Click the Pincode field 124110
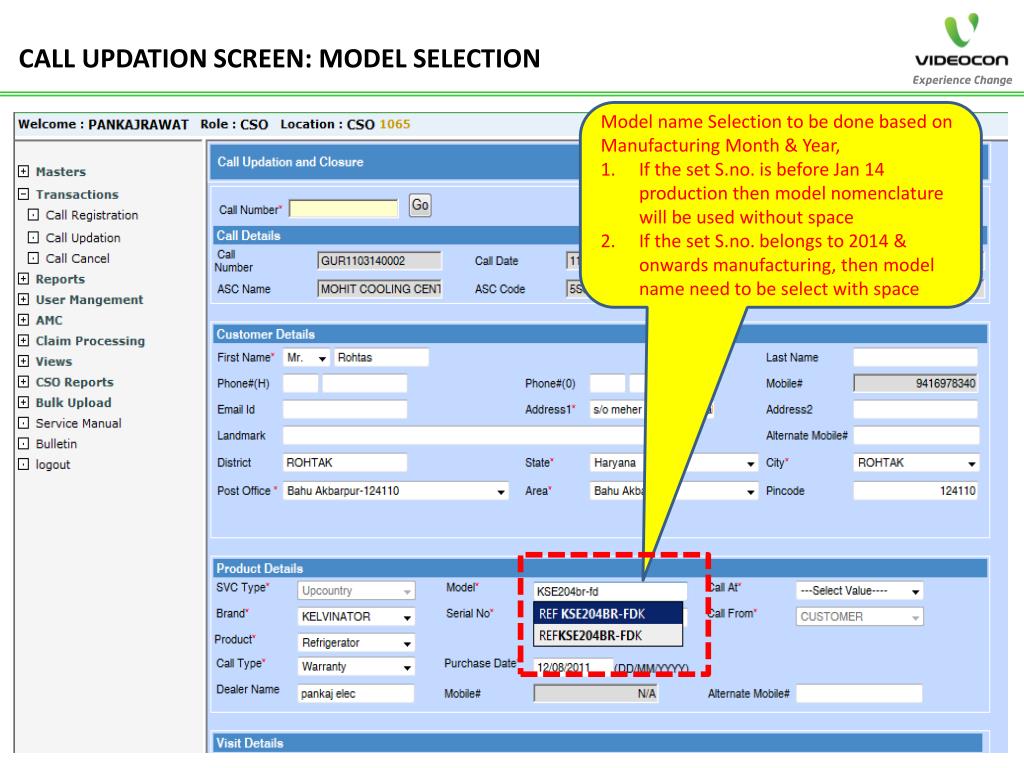The width and height of the screenshot is (1024, 768). point(915,491)
